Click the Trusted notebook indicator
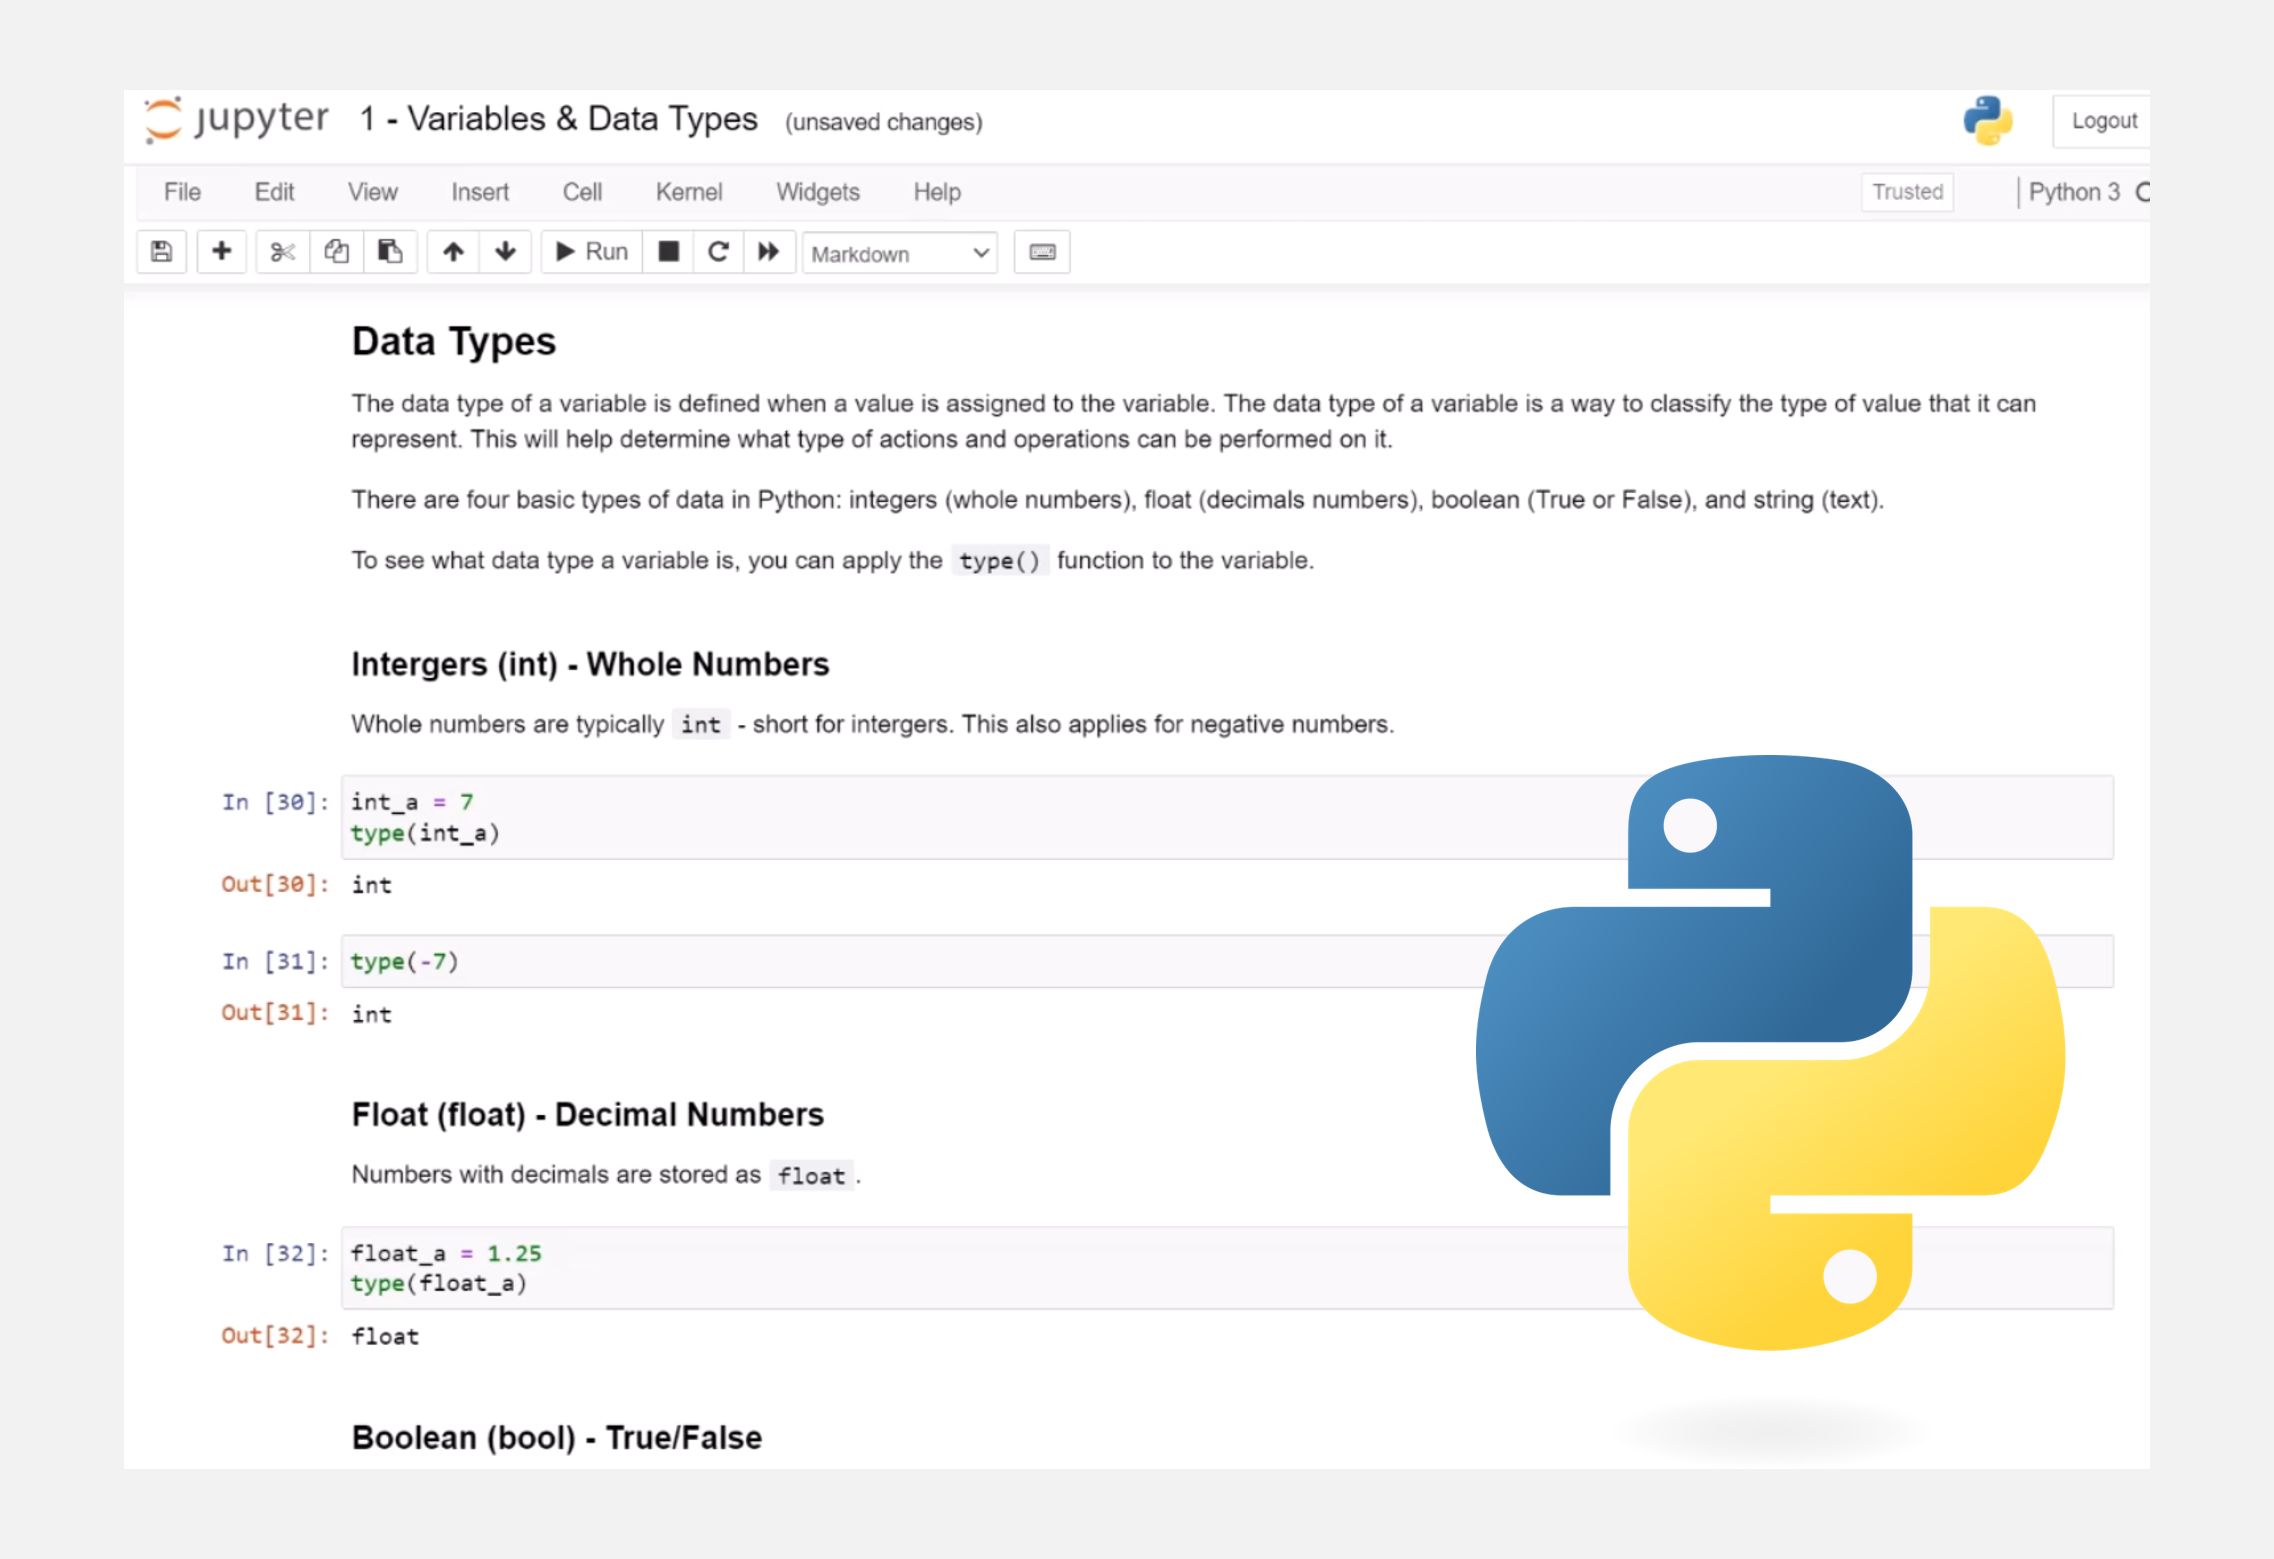 (x=1906, y=191)
